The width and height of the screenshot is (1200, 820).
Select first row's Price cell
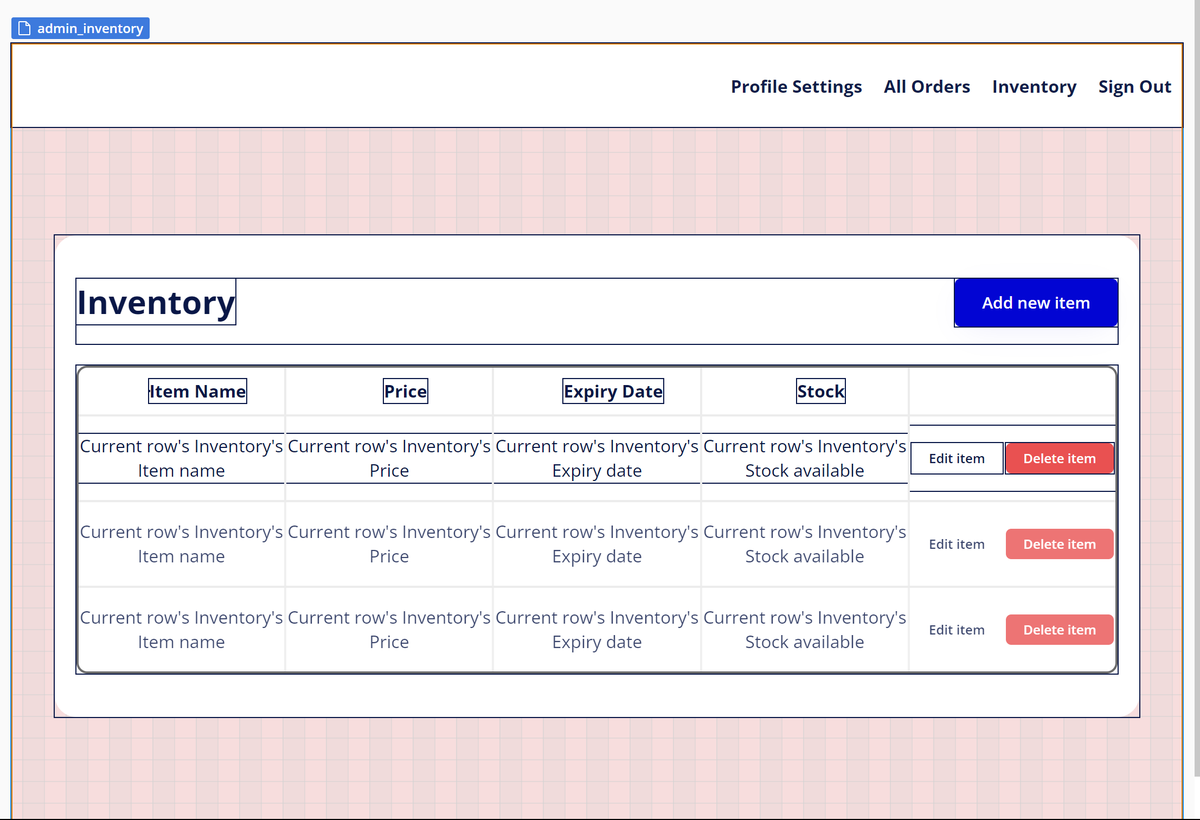point(389,459)
